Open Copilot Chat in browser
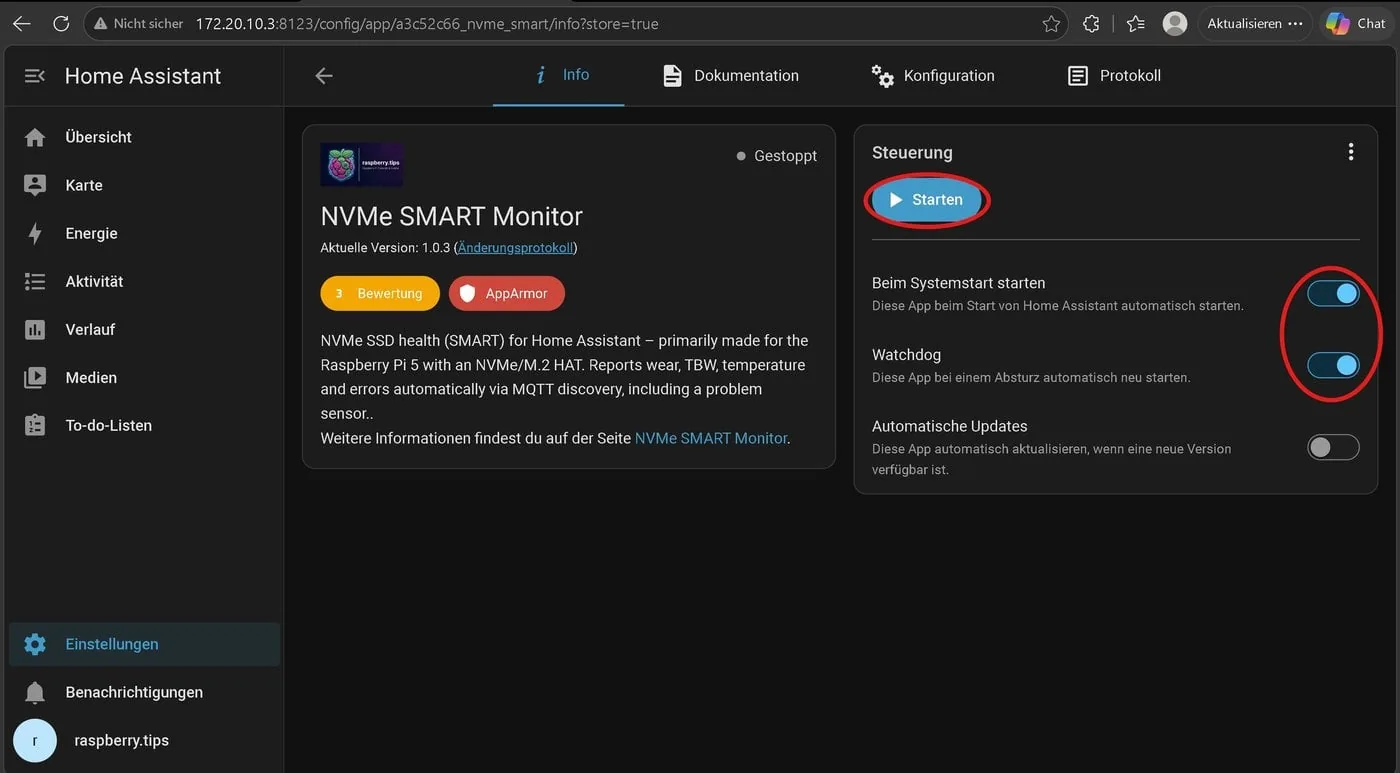The image size is (1400, 773). point(1355,23)
